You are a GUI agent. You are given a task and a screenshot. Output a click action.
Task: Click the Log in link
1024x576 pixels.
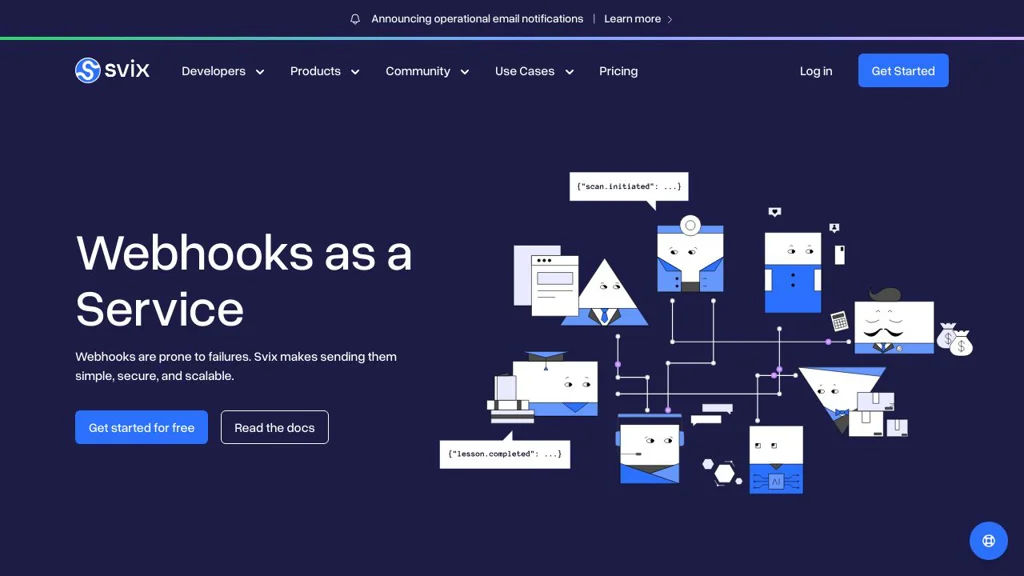(816, 71)
